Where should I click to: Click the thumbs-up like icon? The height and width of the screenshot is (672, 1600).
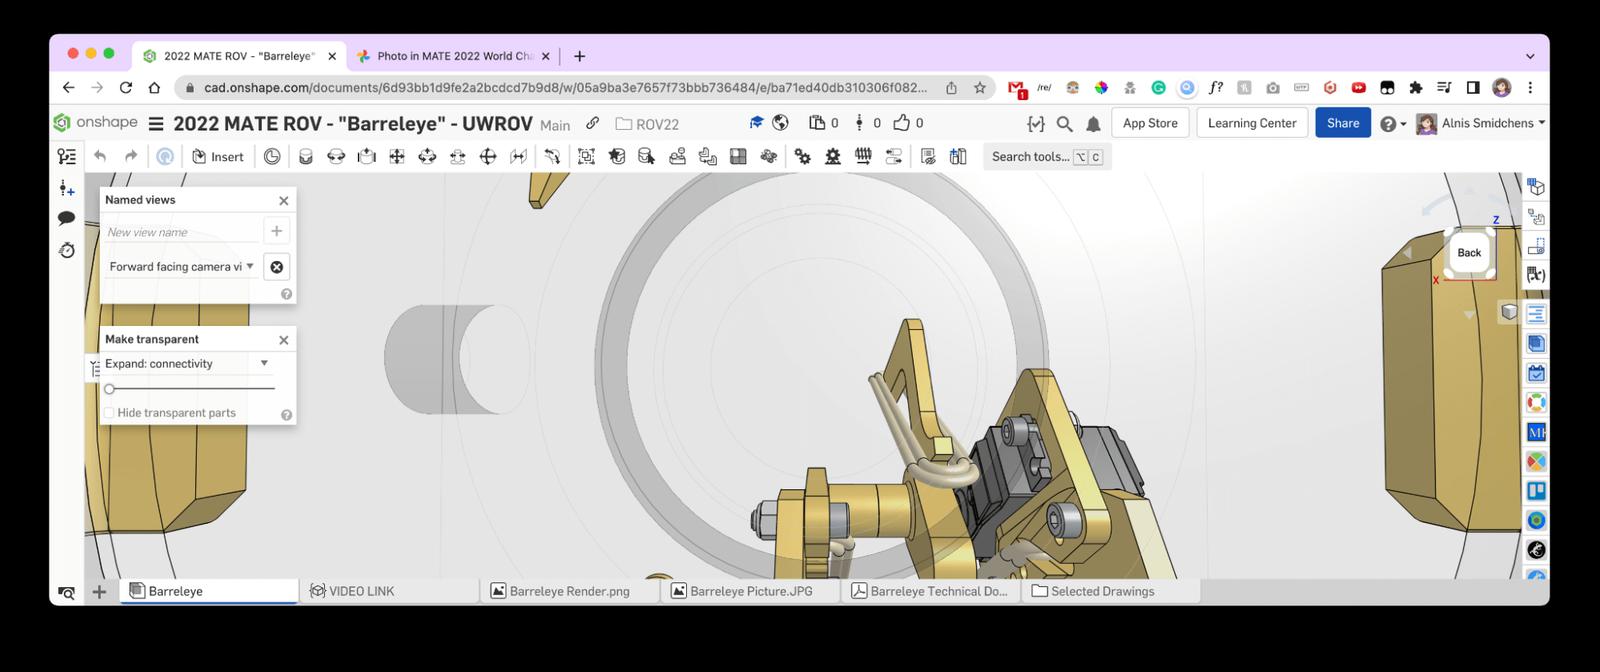[902, 123]
